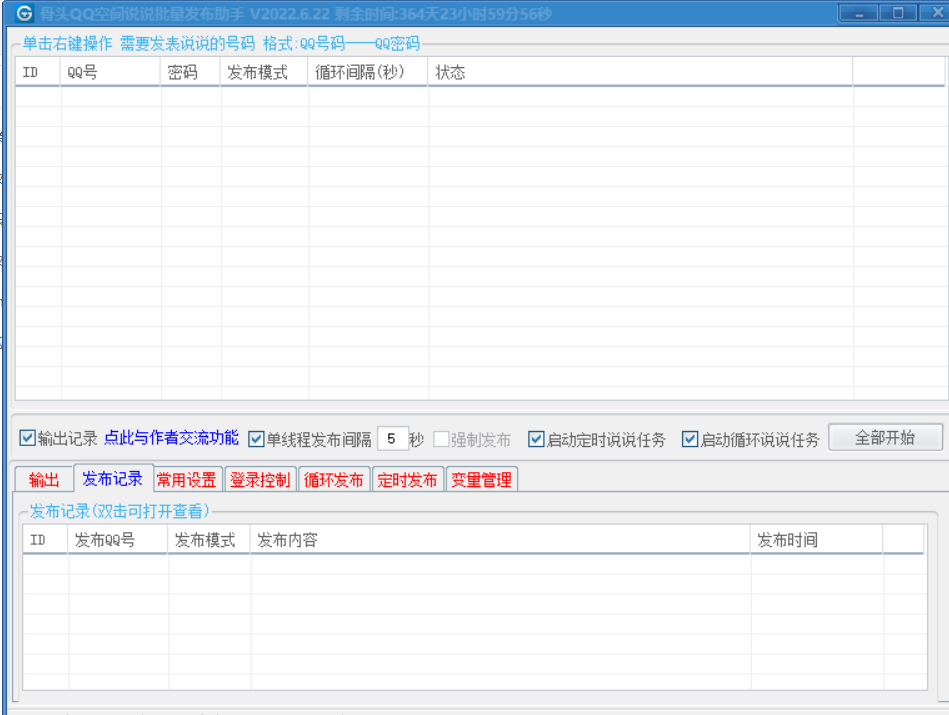Select the 状态 column header

pos(640,72)
